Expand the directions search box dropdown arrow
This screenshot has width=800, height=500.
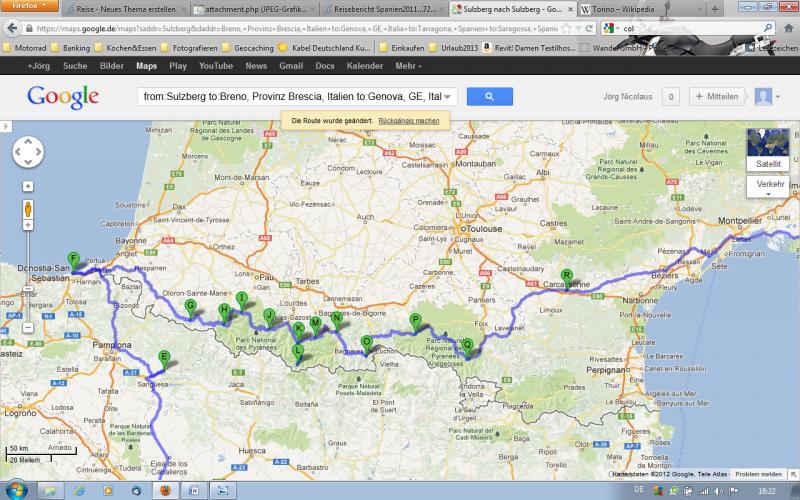(x=447, y=96)
